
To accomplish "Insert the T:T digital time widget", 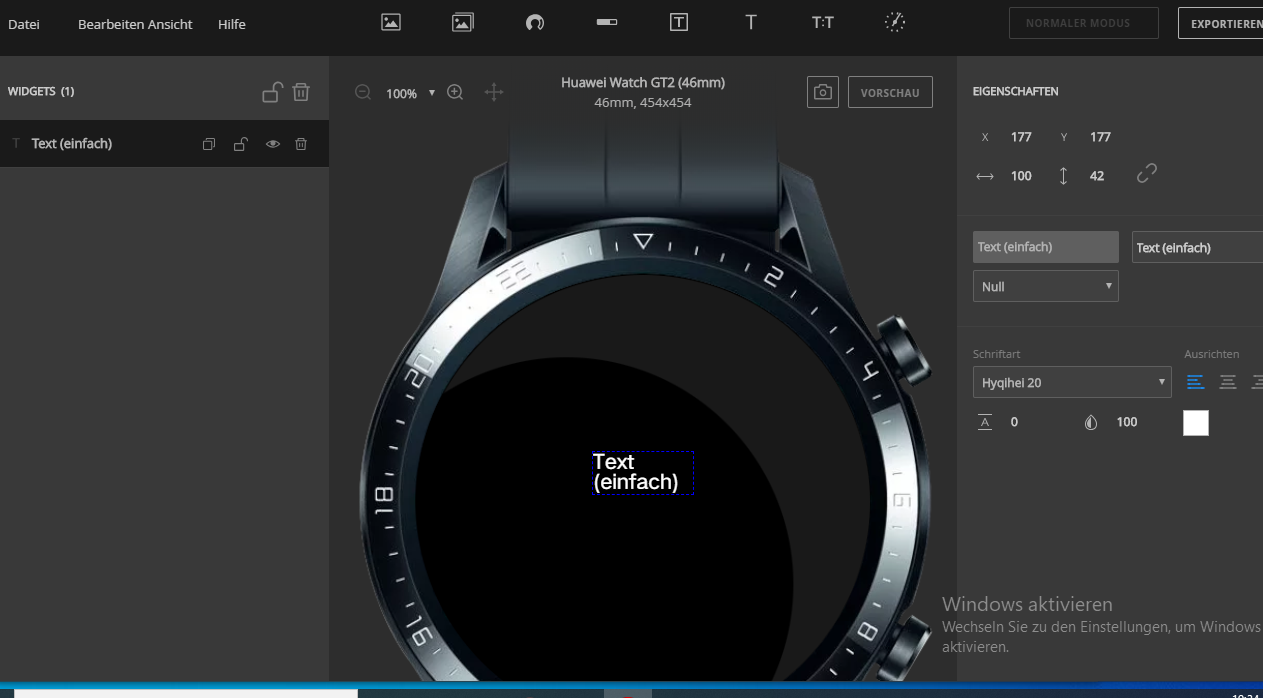I will tap(823, 22).
